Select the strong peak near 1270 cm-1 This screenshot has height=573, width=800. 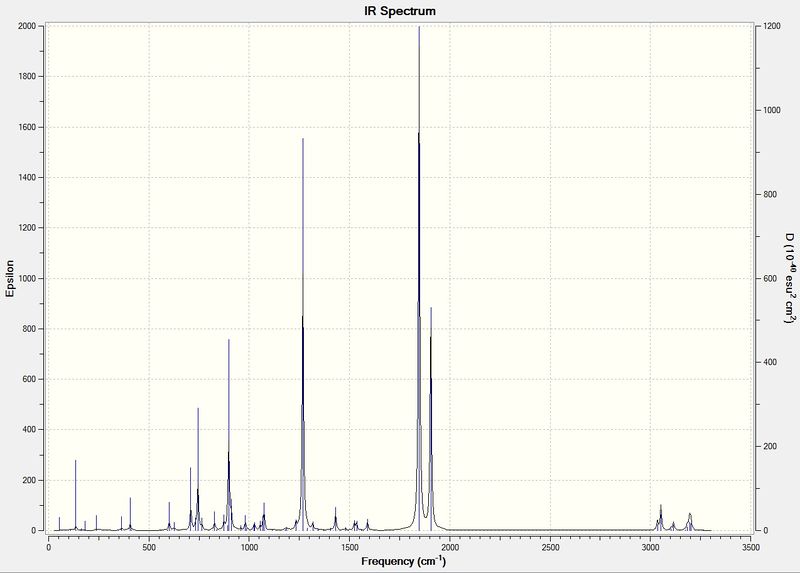pos(303,334)
